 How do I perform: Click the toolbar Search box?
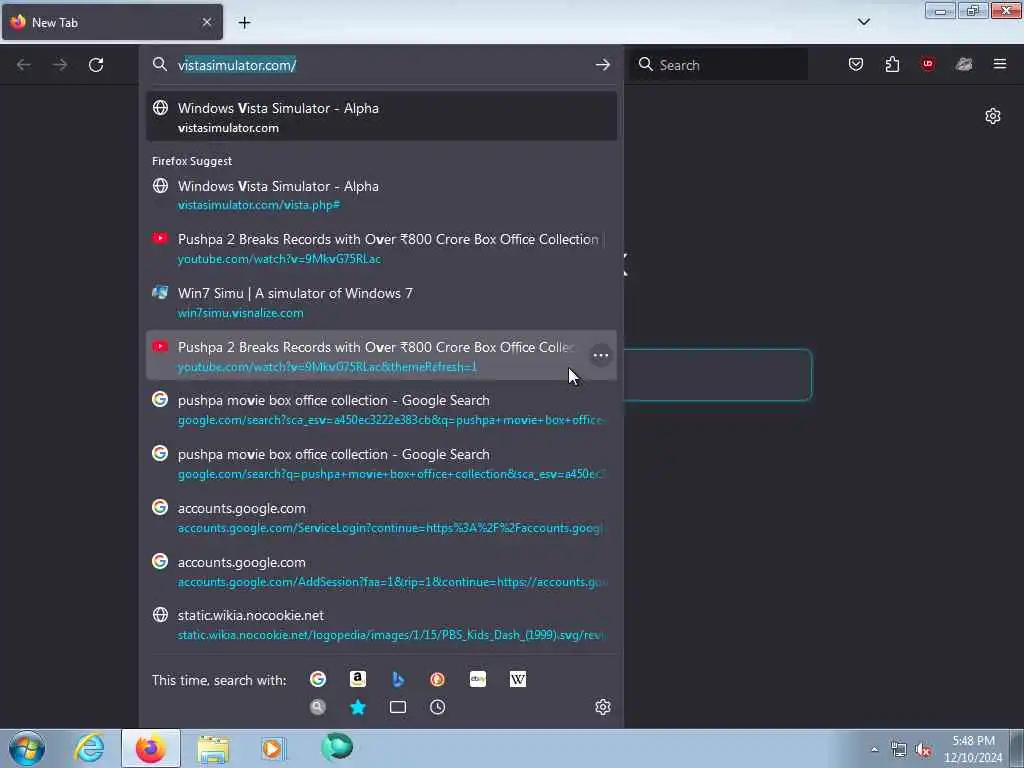coord(718,65)
